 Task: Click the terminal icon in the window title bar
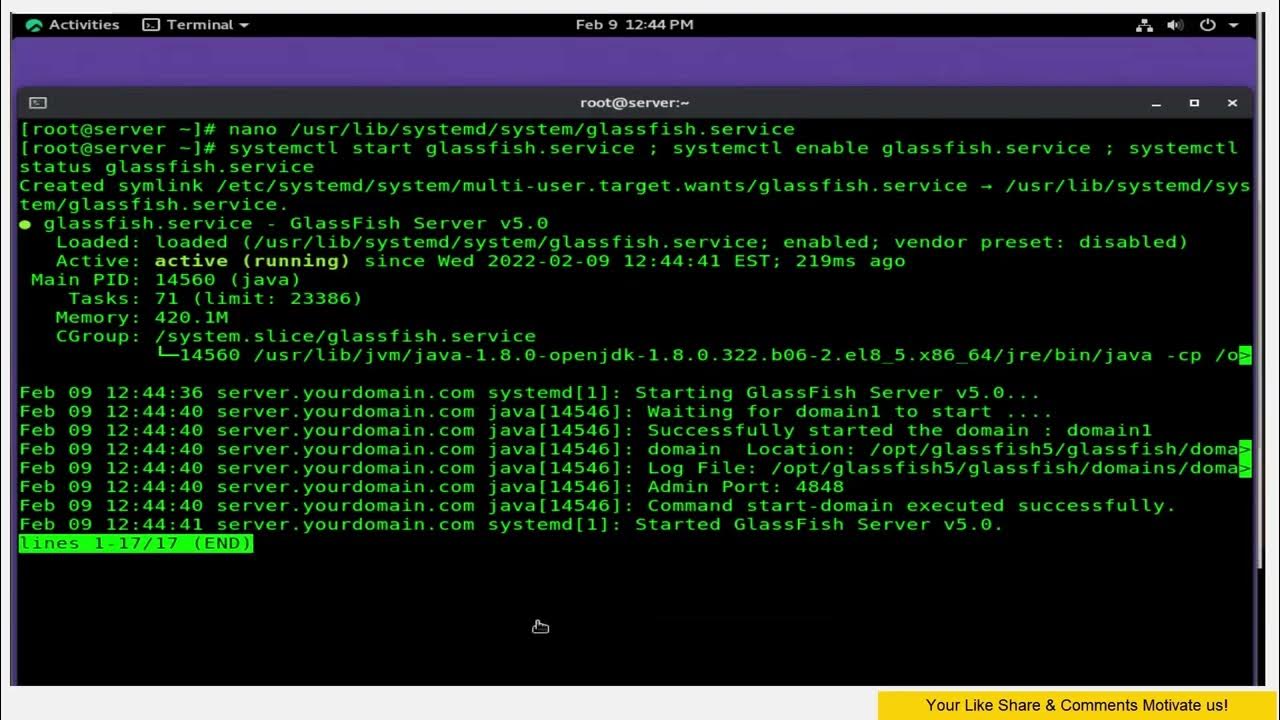37,103
